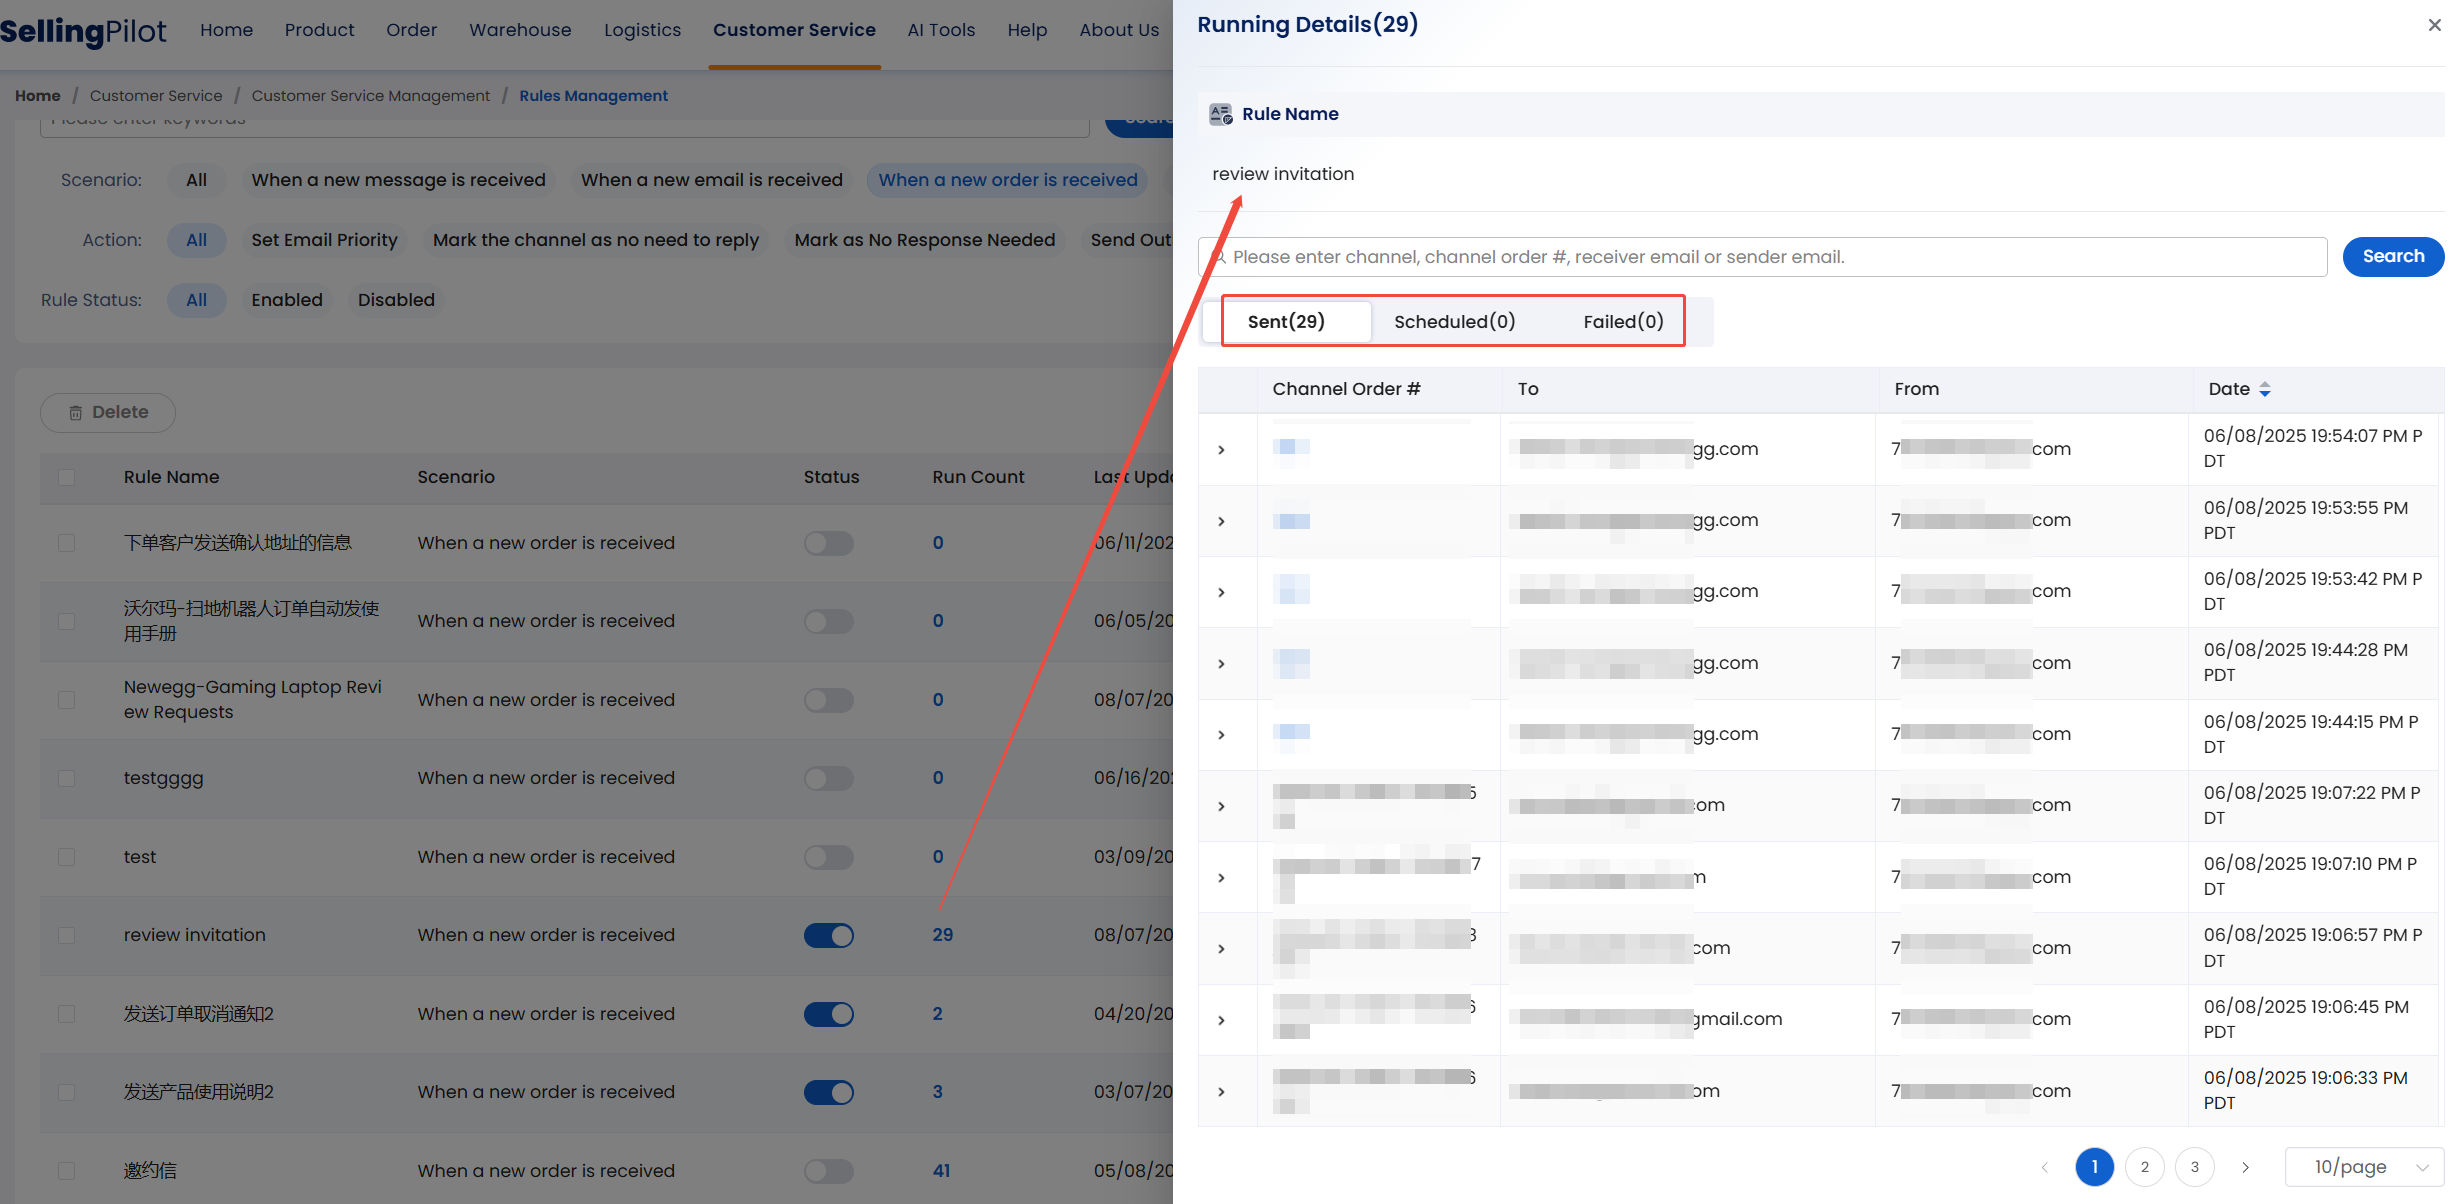Expand the row dated 06/08/2025 19:07:22
The height and width of the screenshot is (1204, 2457).
point(1221,806)
